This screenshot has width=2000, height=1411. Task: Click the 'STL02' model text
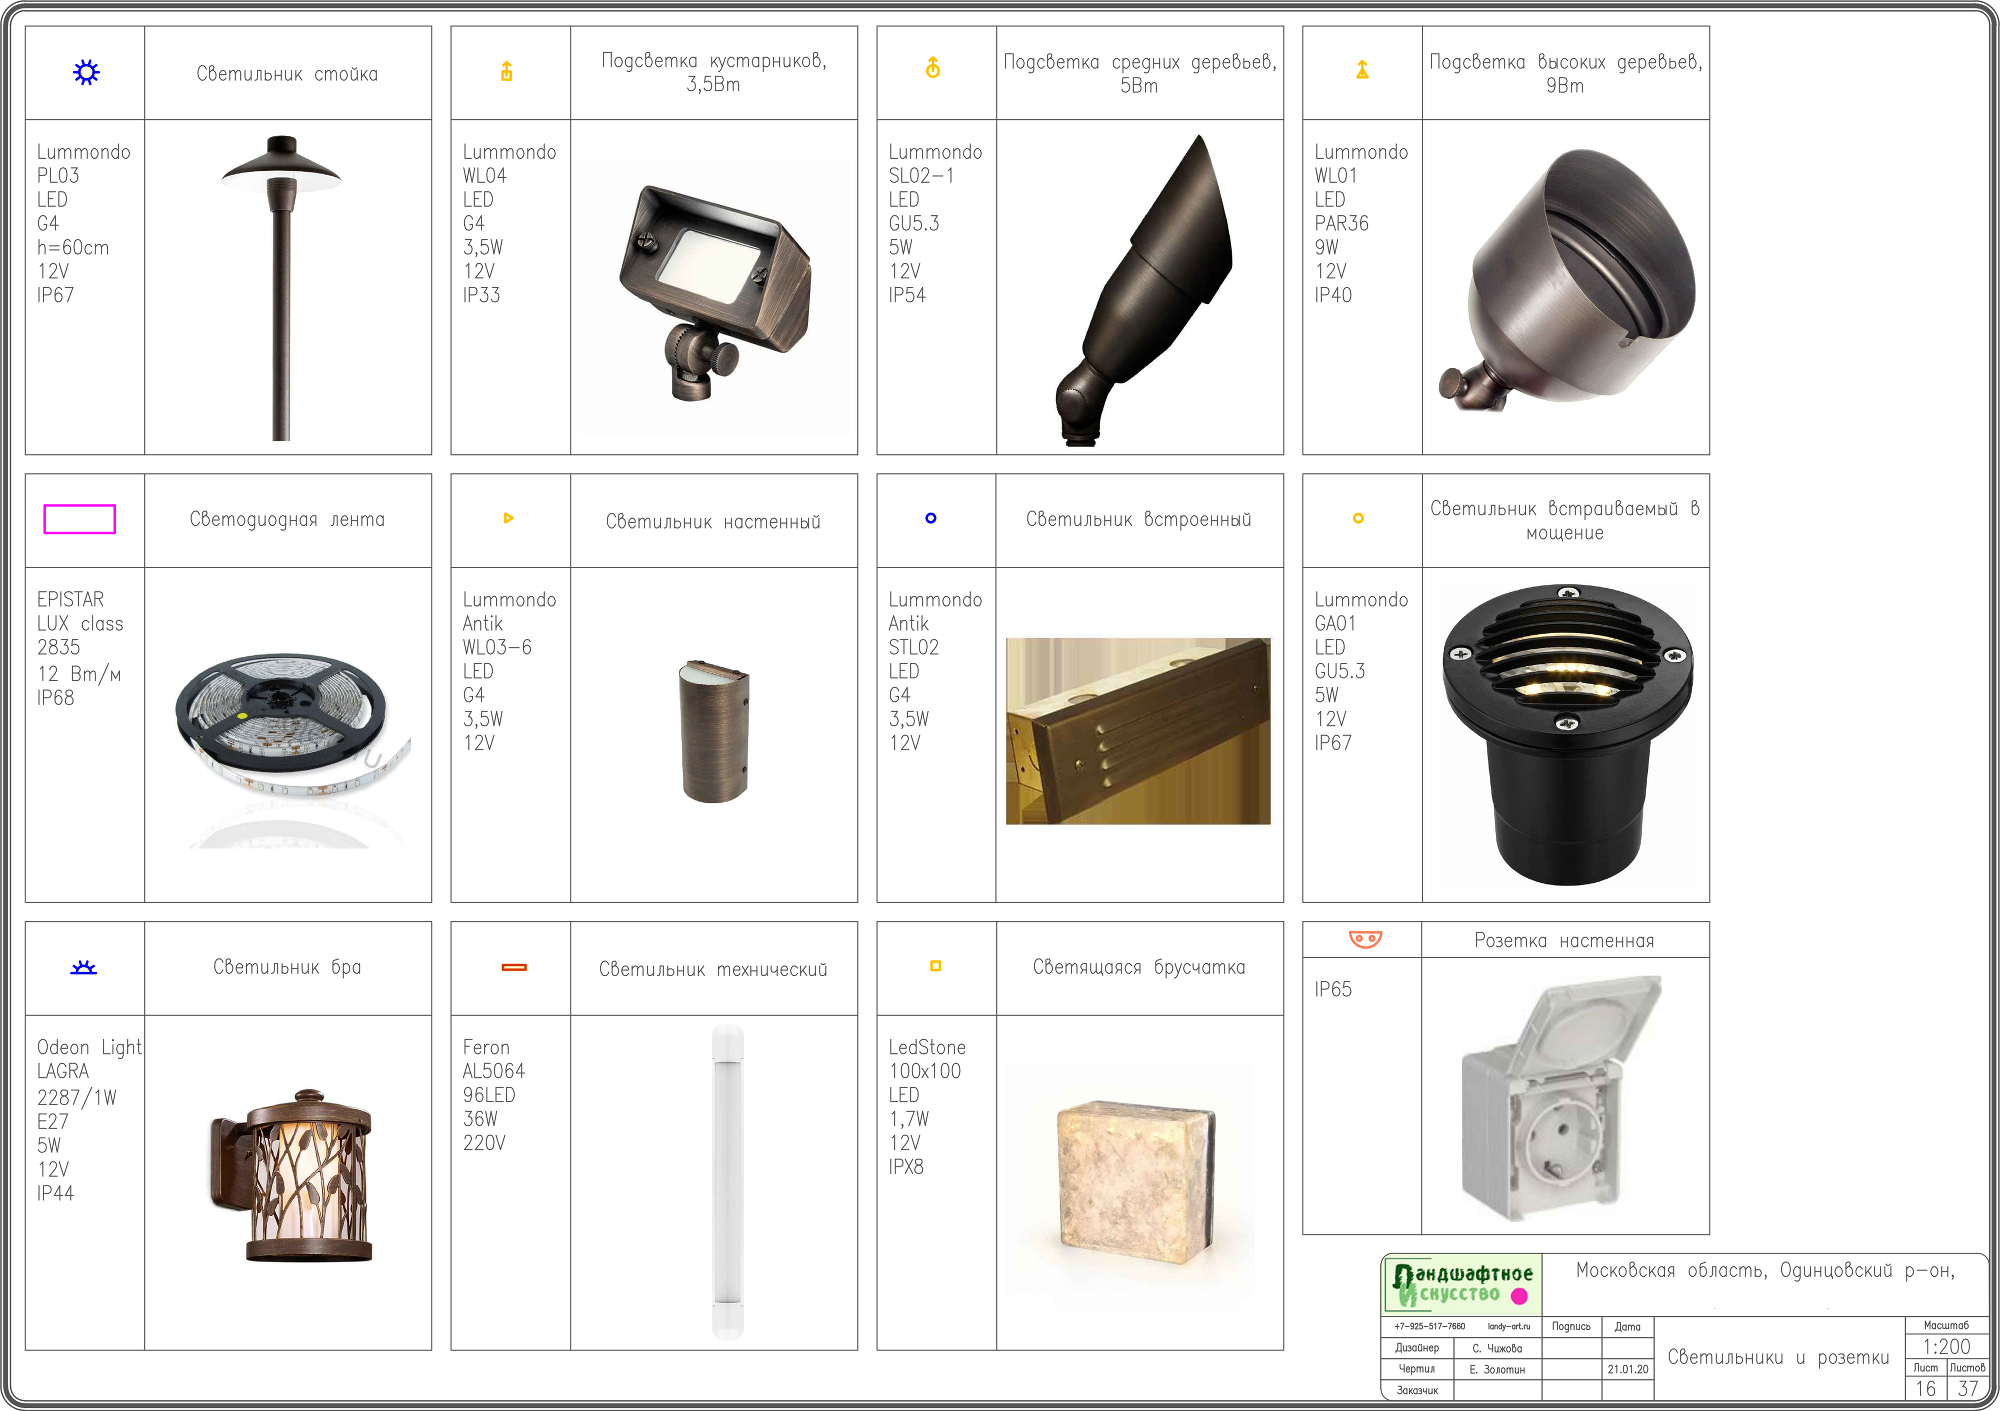coord(914,647)
